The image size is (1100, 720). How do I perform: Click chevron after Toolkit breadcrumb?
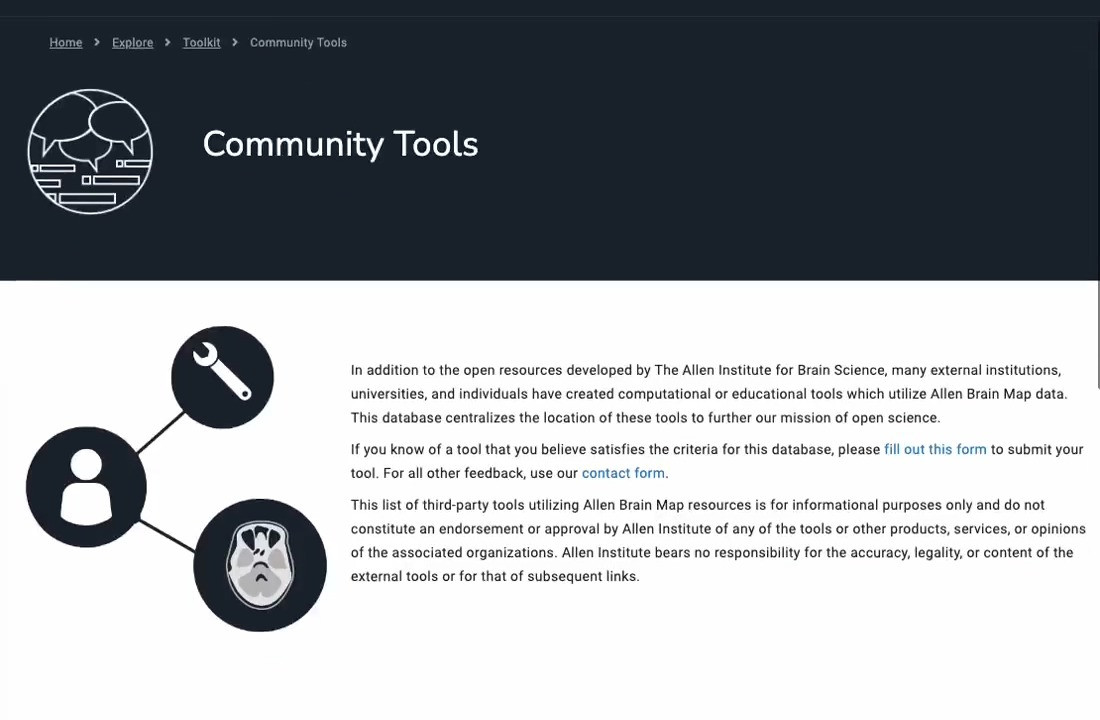(235, 43)
